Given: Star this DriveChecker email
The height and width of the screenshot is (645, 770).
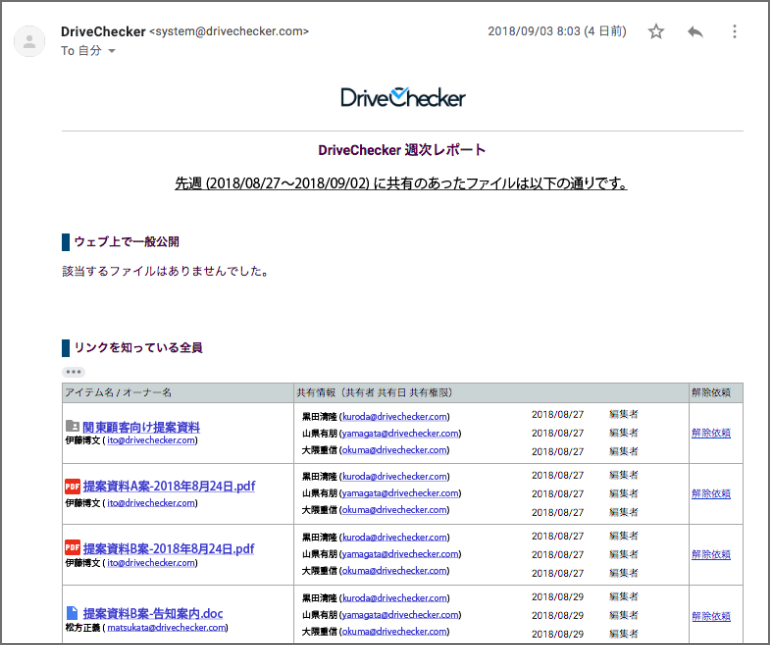Looking at the screenshot, I should click(656, 31).
